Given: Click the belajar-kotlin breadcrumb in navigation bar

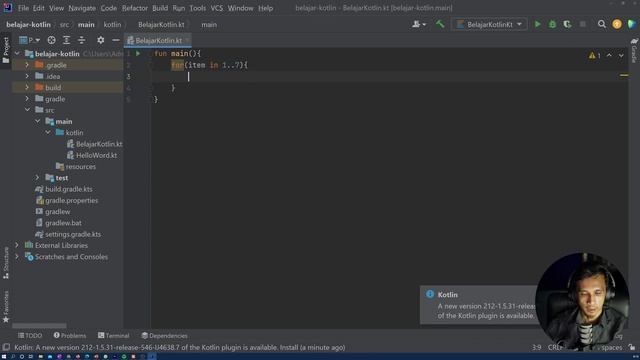Looking at the screenshot, I should tap(29, 24).
